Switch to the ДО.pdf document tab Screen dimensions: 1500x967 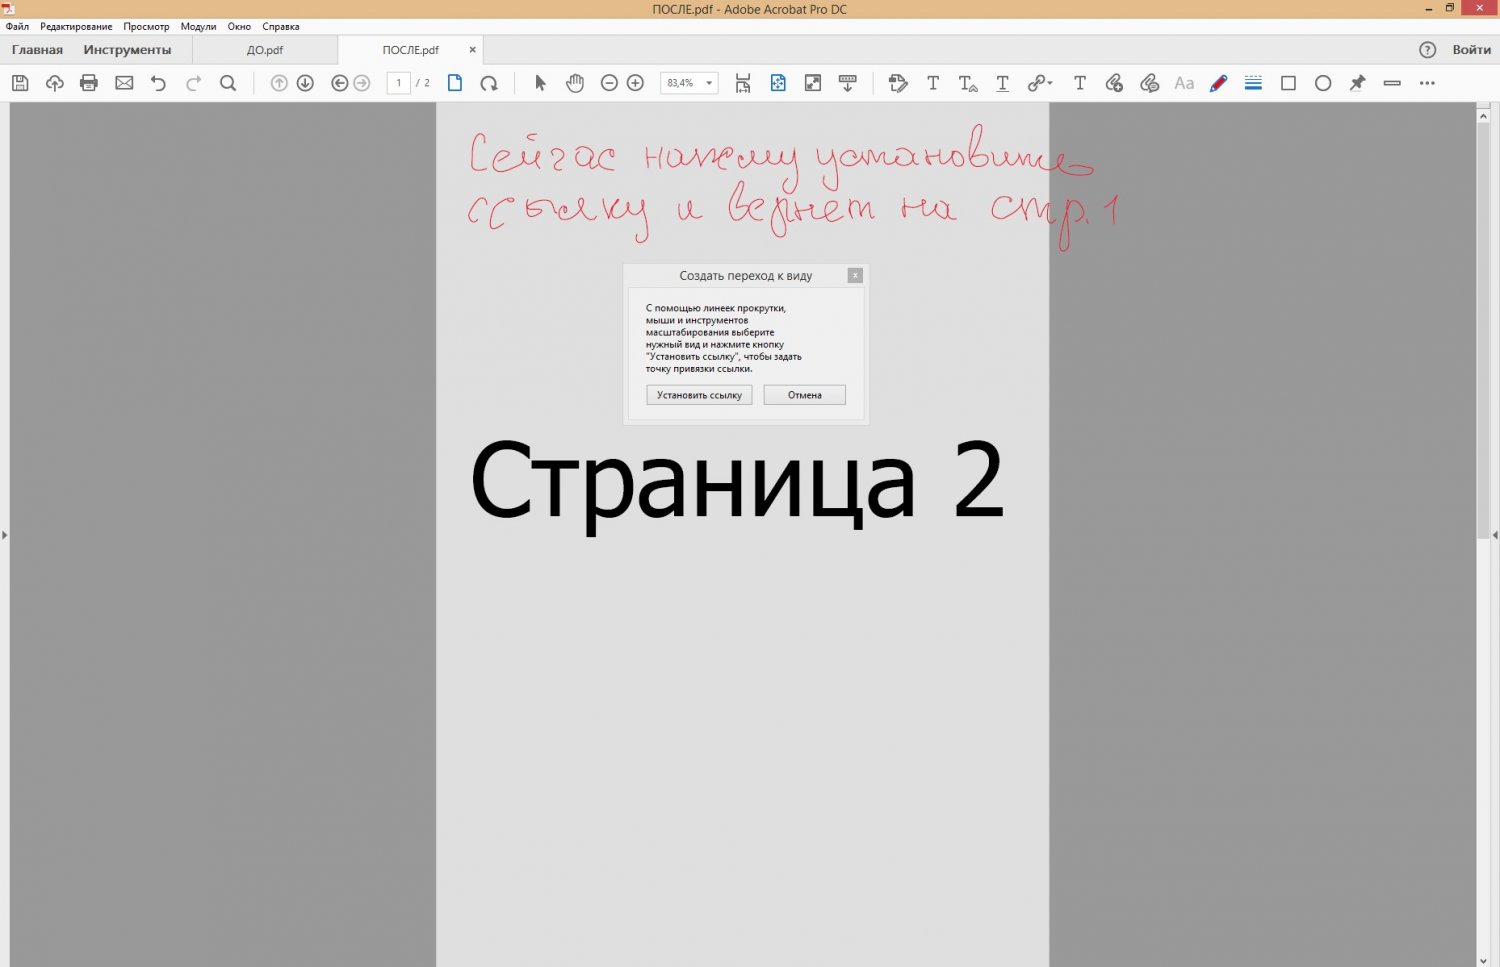click(265, 50)
